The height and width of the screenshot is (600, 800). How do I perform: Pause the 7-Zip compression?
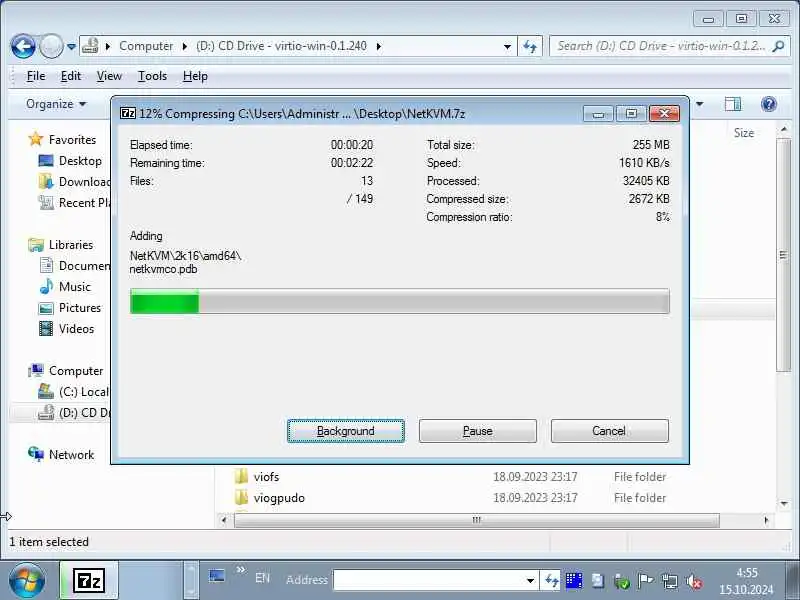478,431
